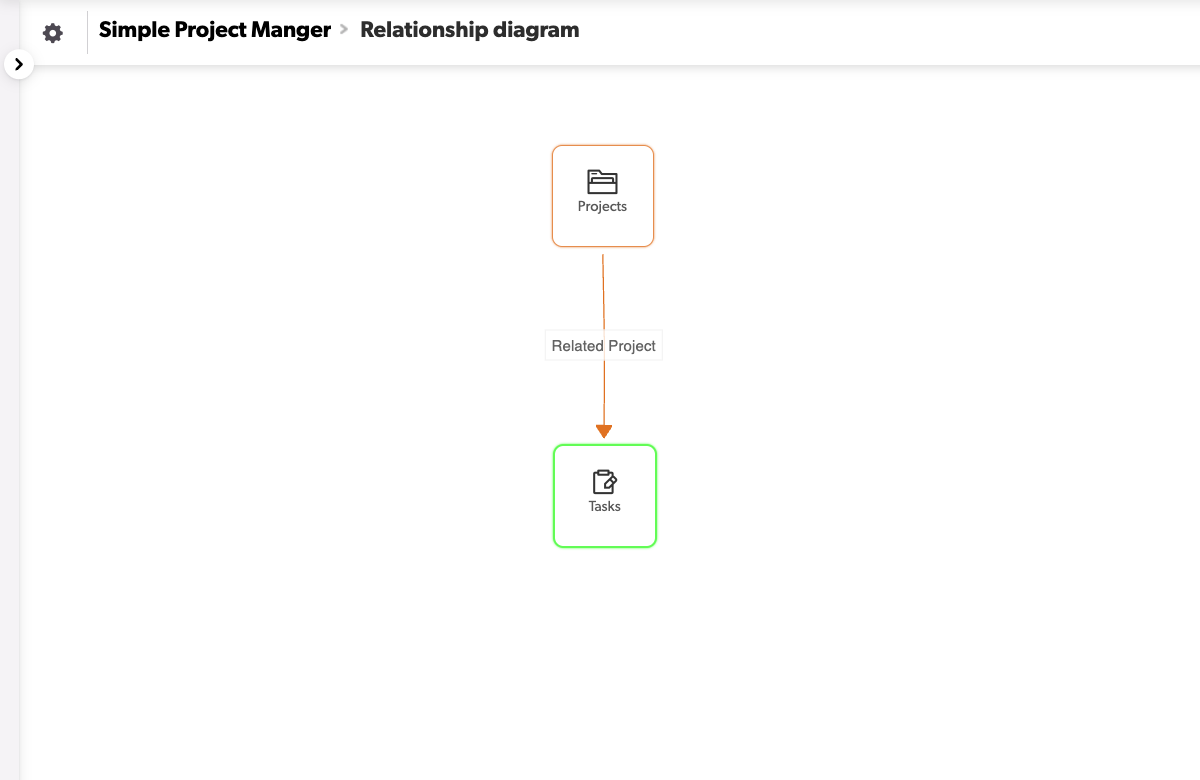1200x780 pixels.
Task: Click the Projects node label text
Action: (x=602, y=207)
